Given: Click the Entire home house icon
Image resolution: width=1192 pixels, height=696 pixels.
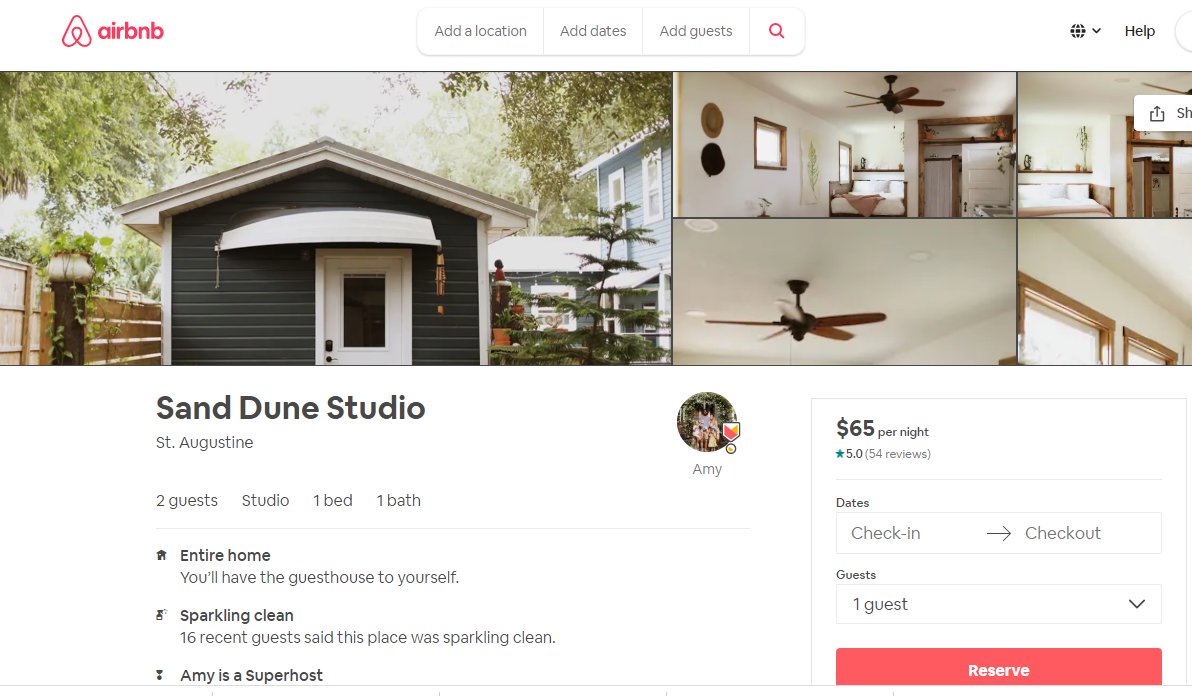Looking at the screenshot, I should [161, 555].
